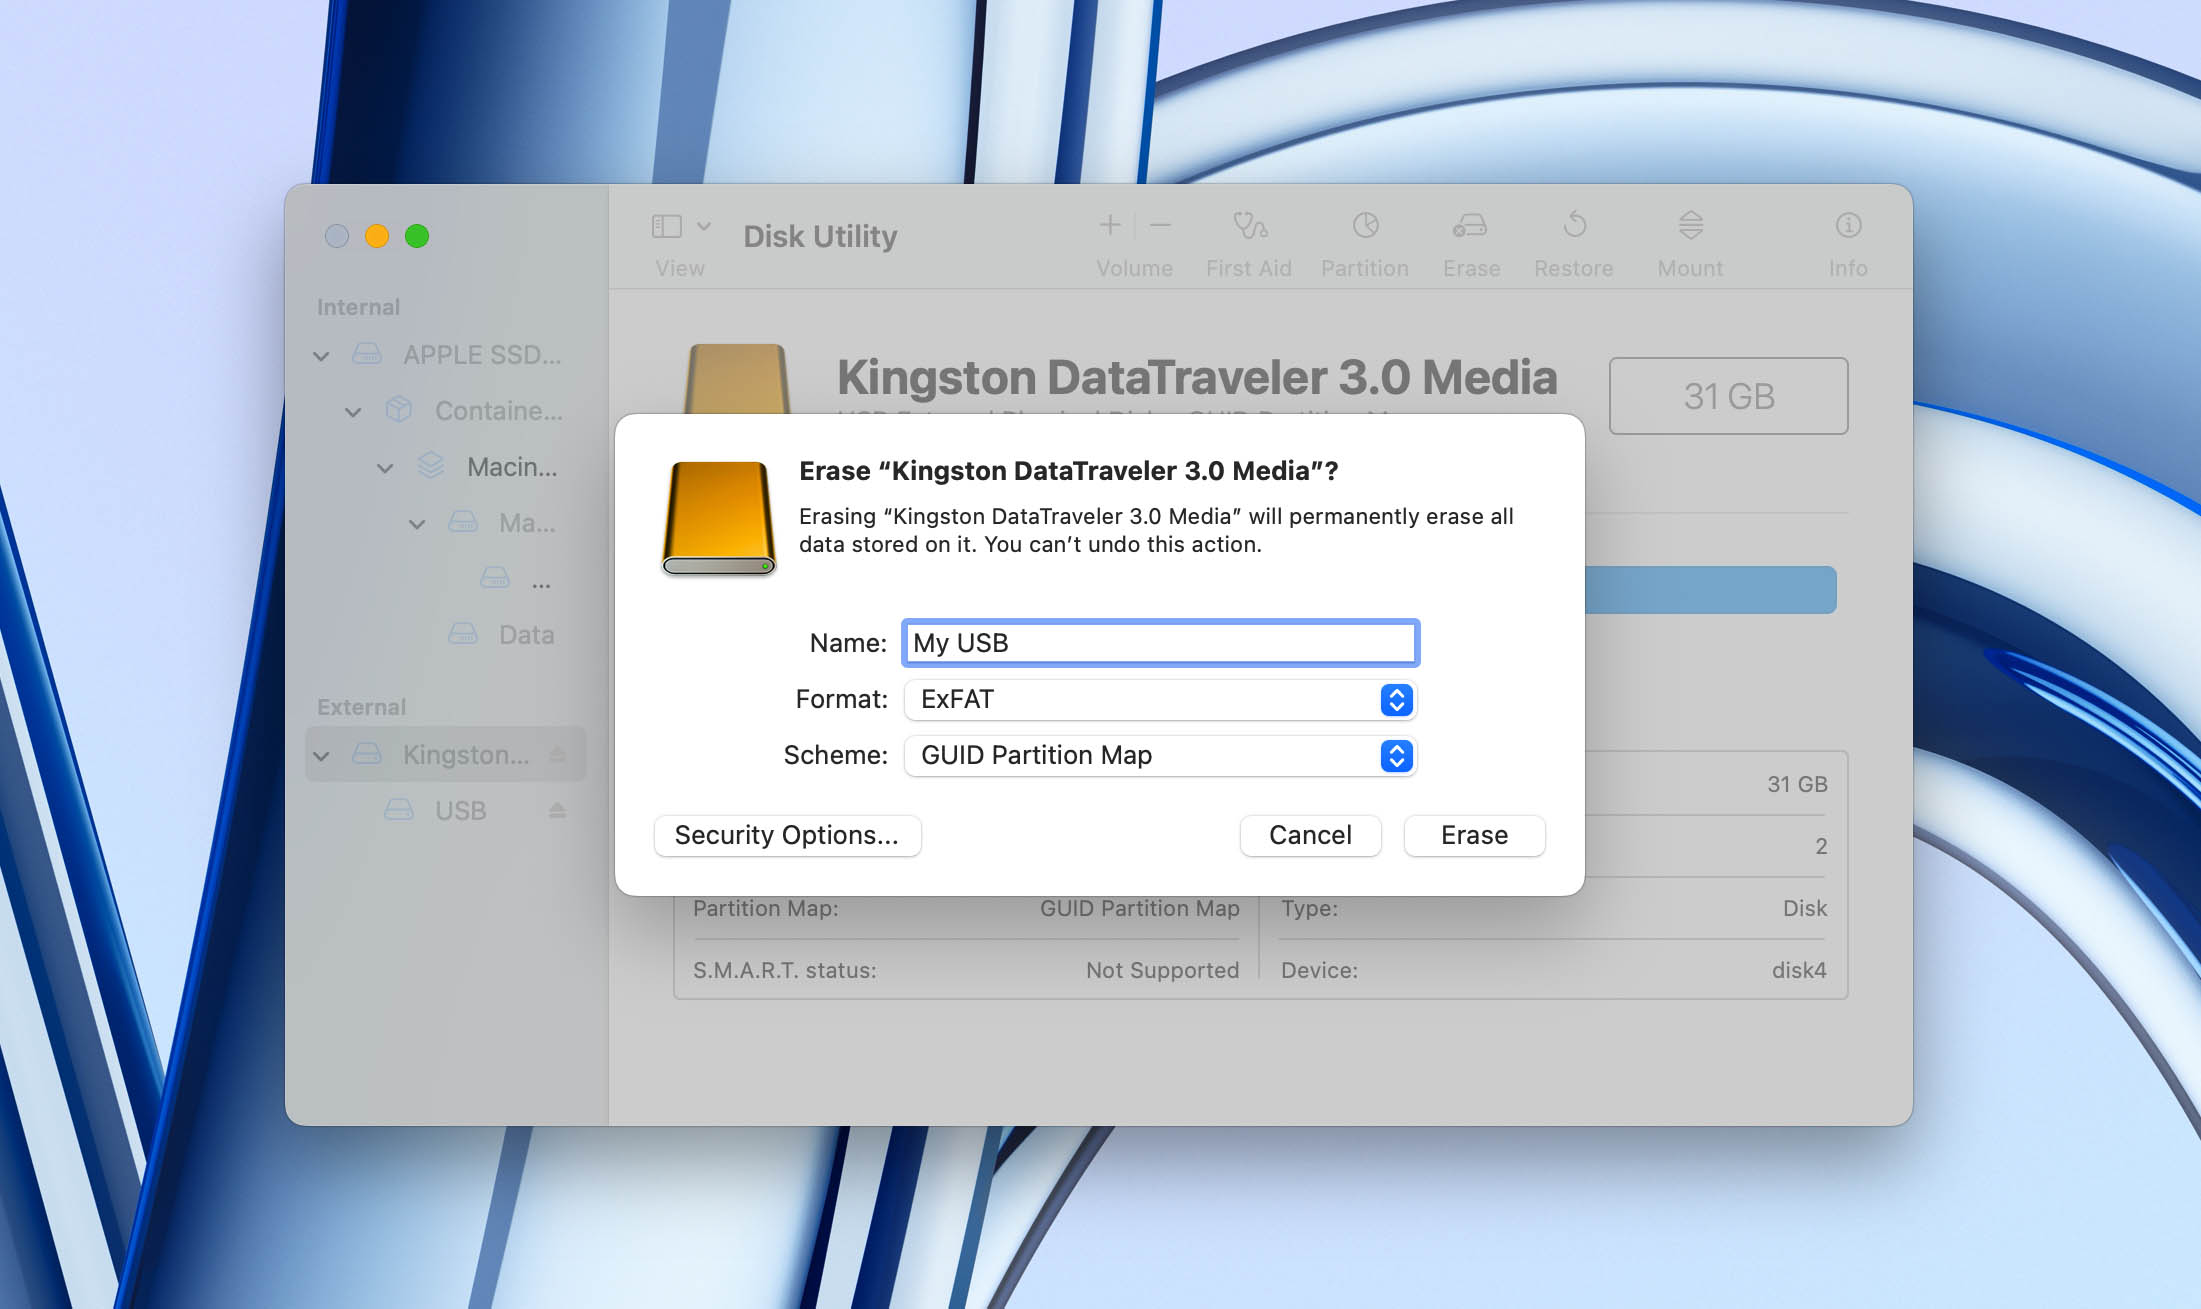Open Security Options
2201x1309 pixels.
787,836
